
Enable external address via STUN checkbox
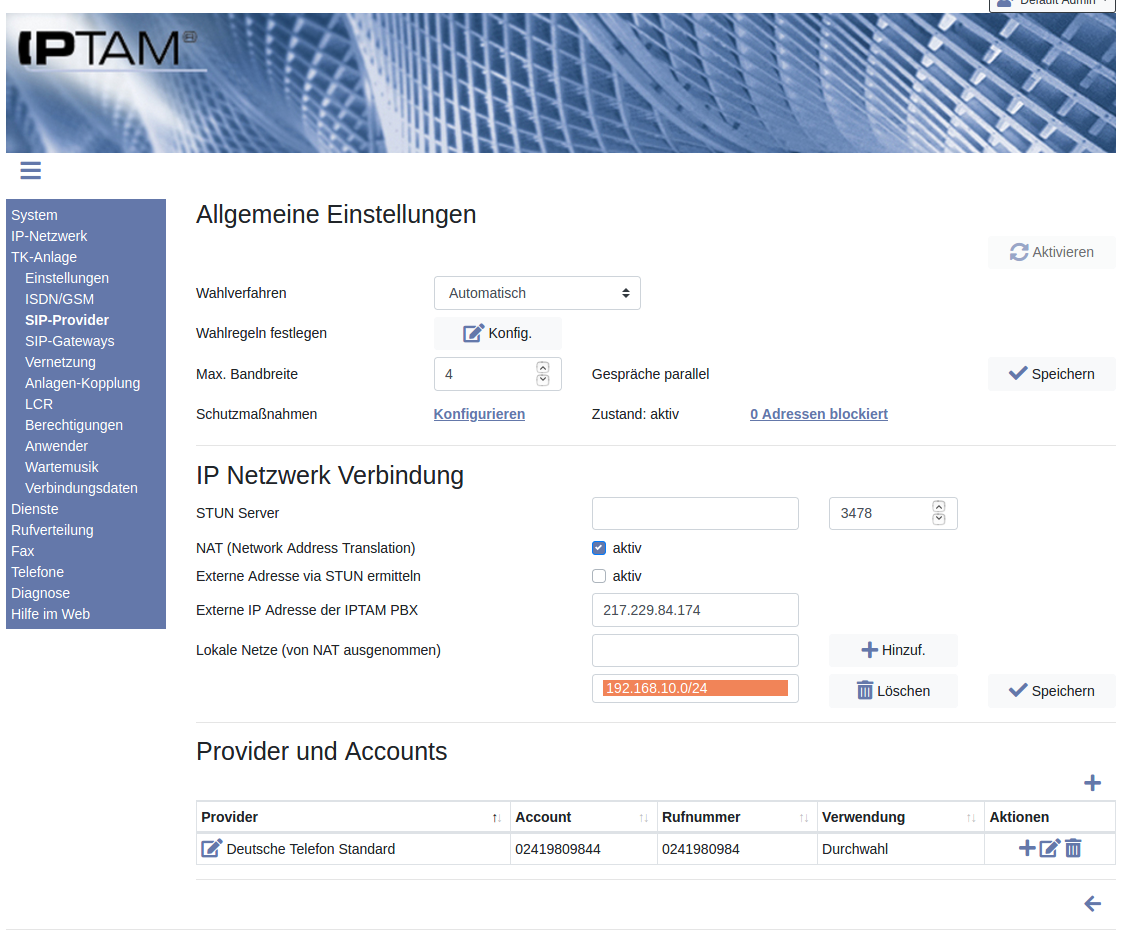pos(599,576)
